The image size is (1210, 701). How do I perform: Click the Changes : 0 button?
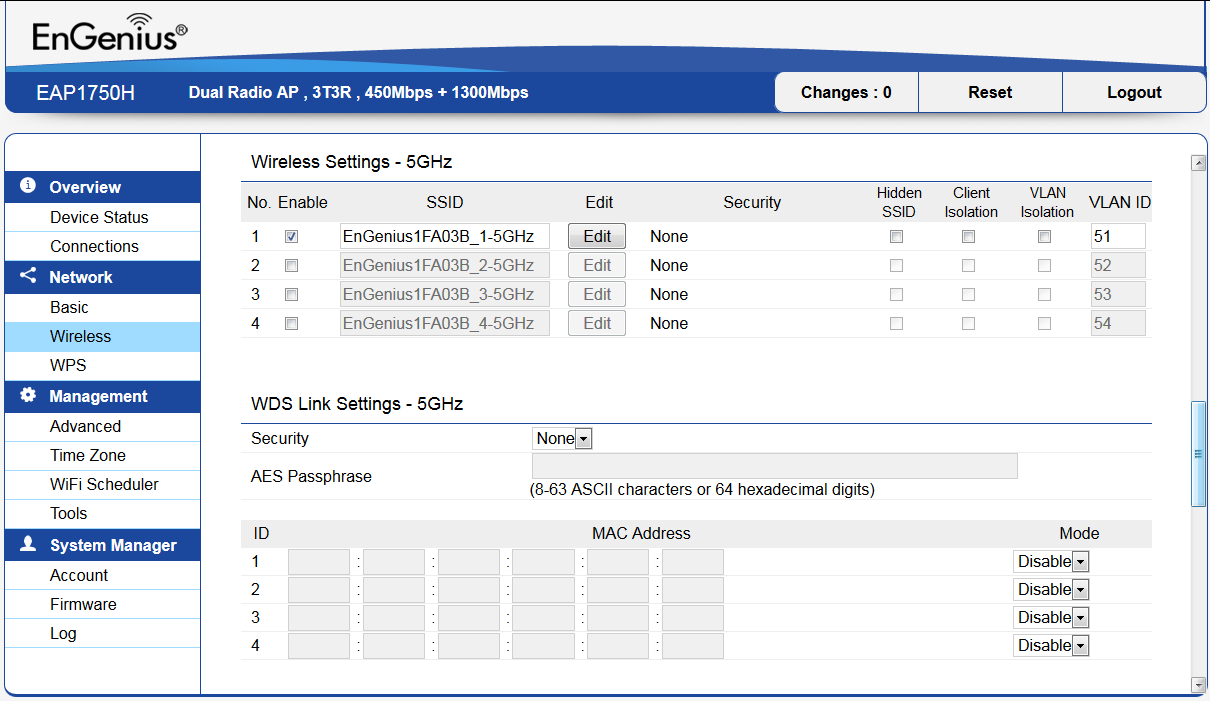(846, 92)
